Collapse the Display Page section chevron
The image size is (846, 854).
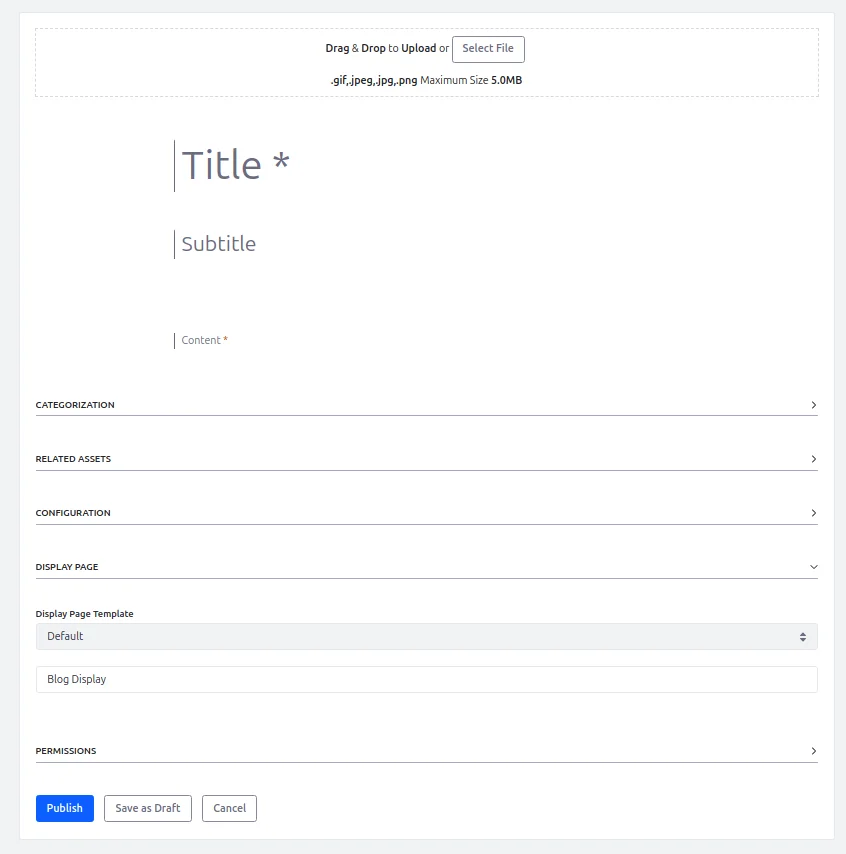tap(814, 566)
